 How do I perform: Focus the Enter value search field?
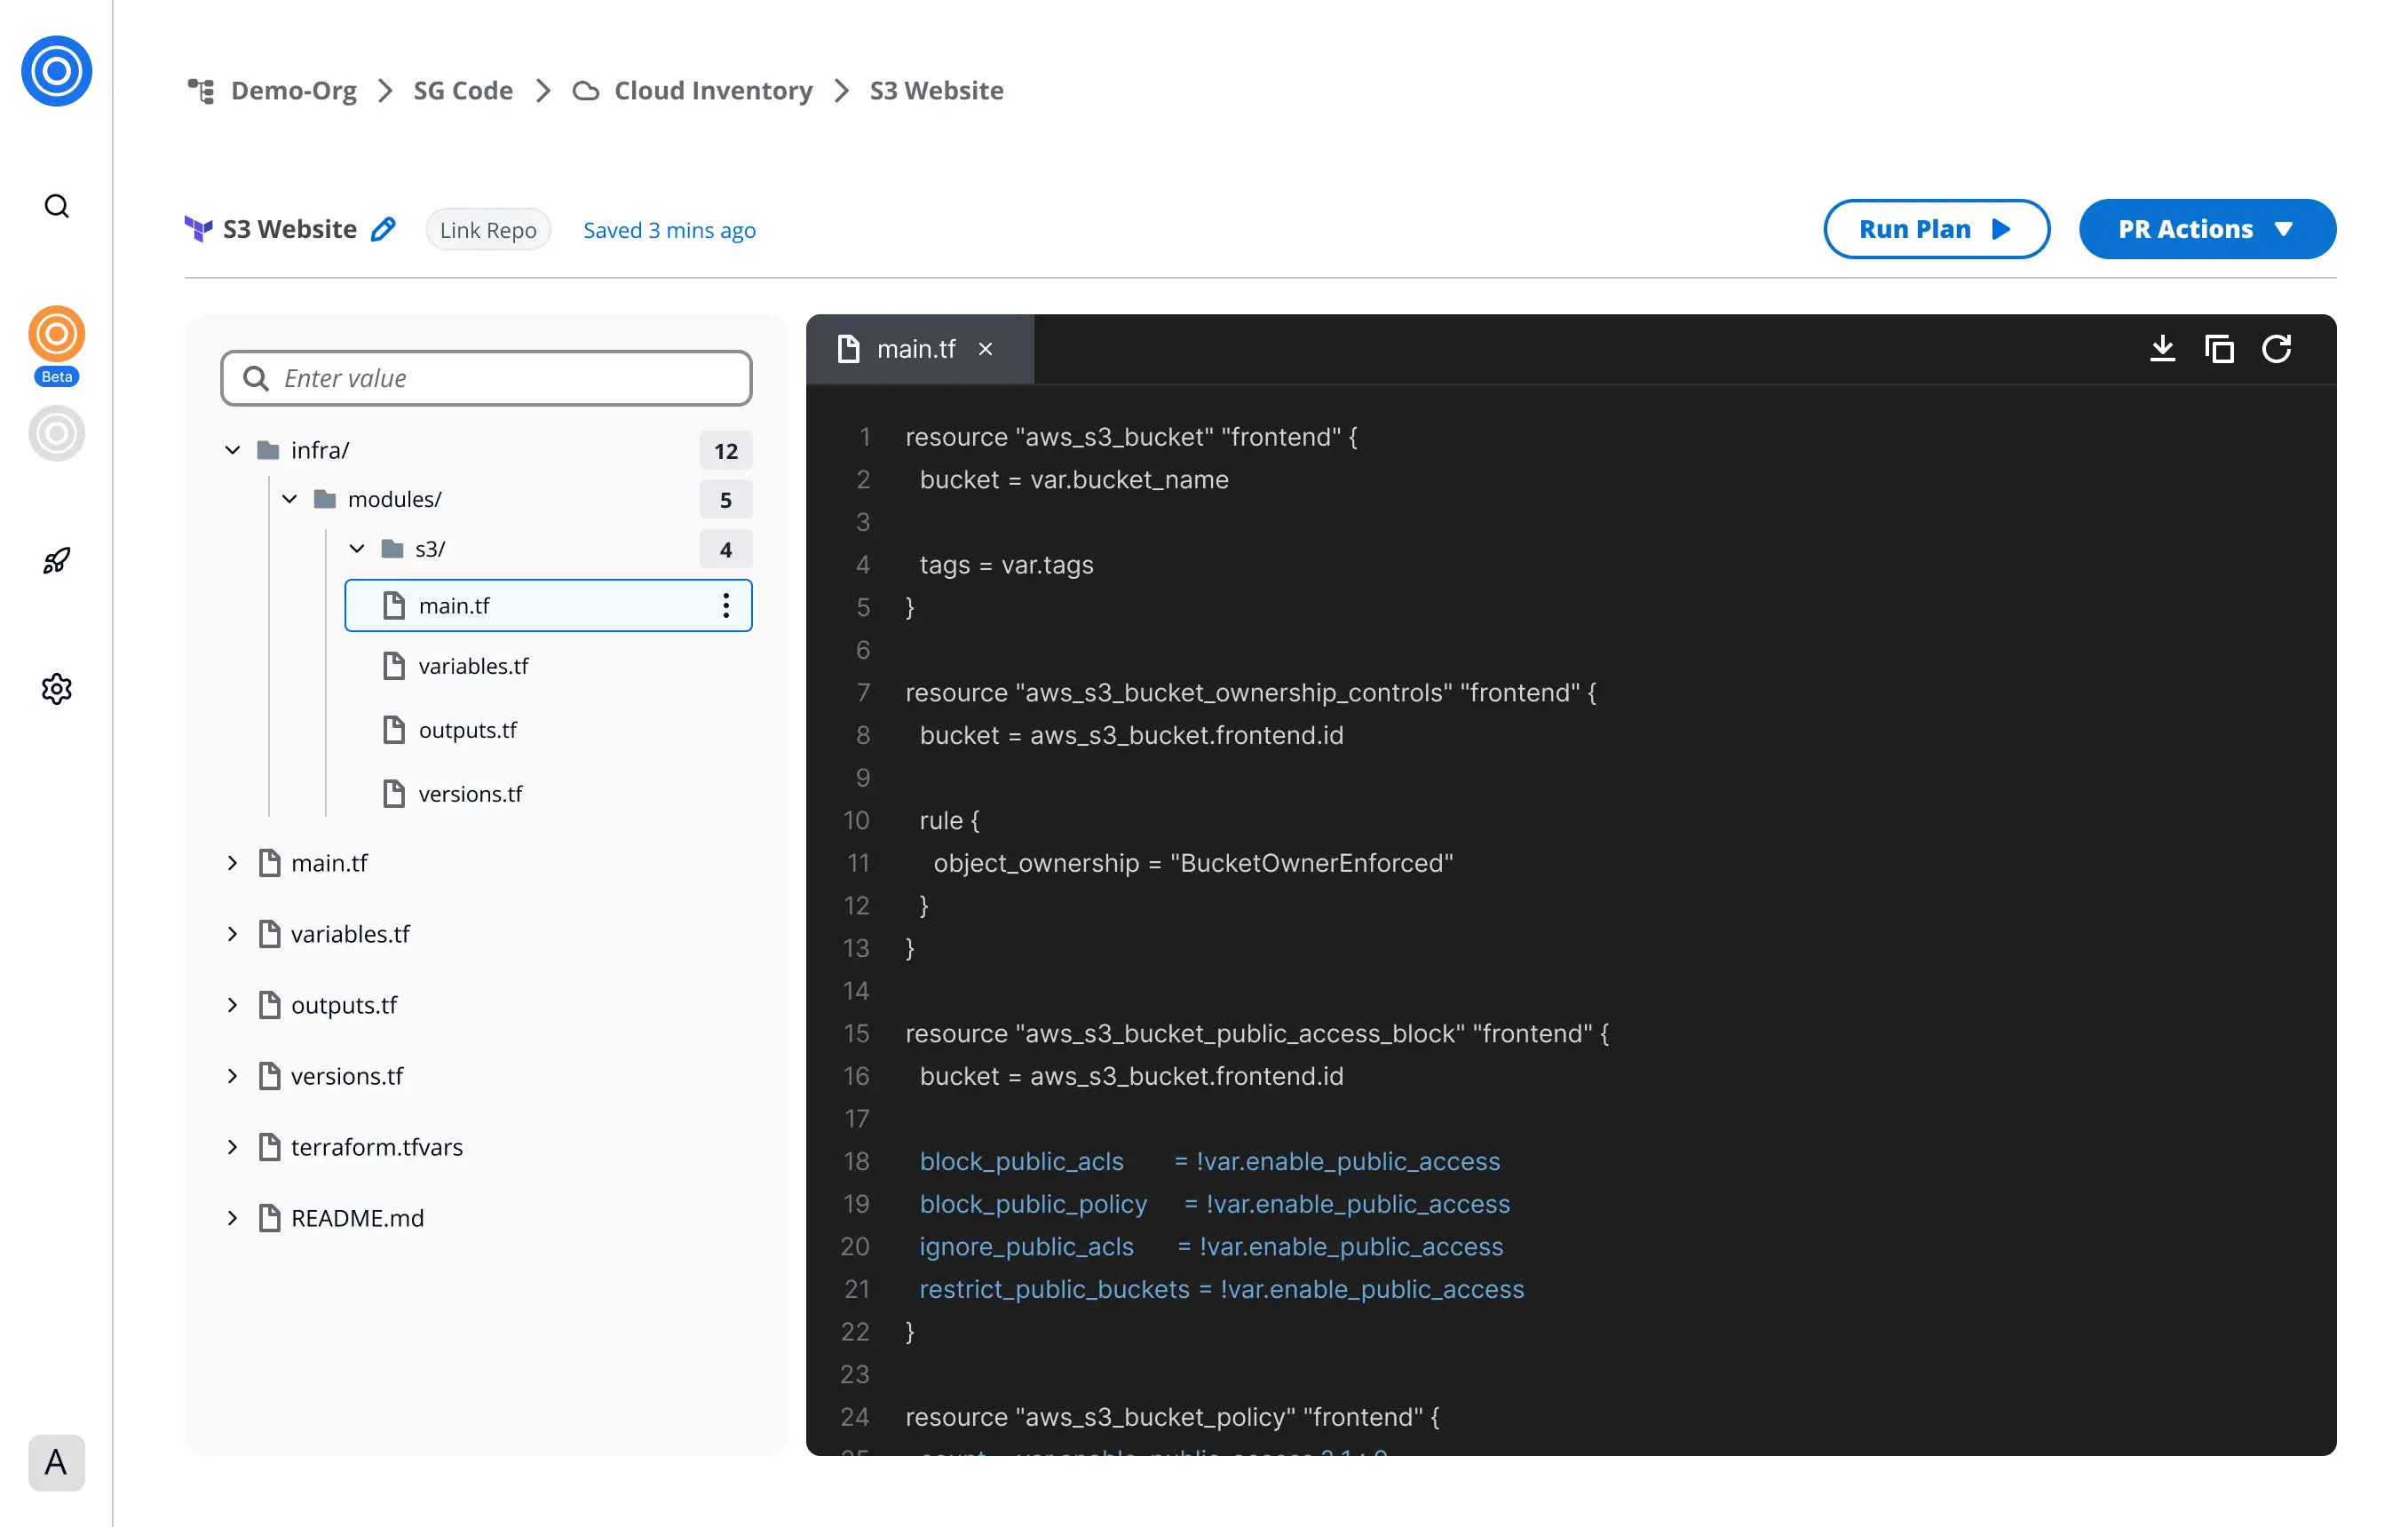coord(487,378)
